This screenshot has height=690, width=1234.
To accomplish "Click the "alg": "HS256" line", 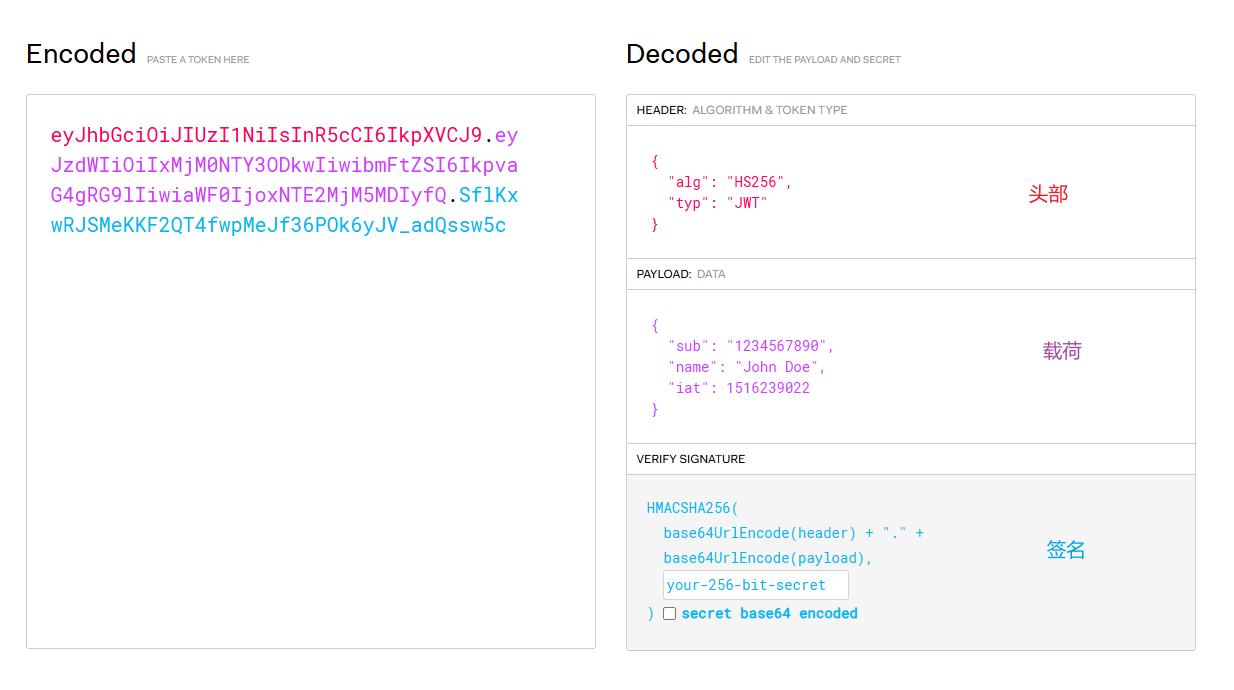I will pyautogui.click(x=730, y=182).
